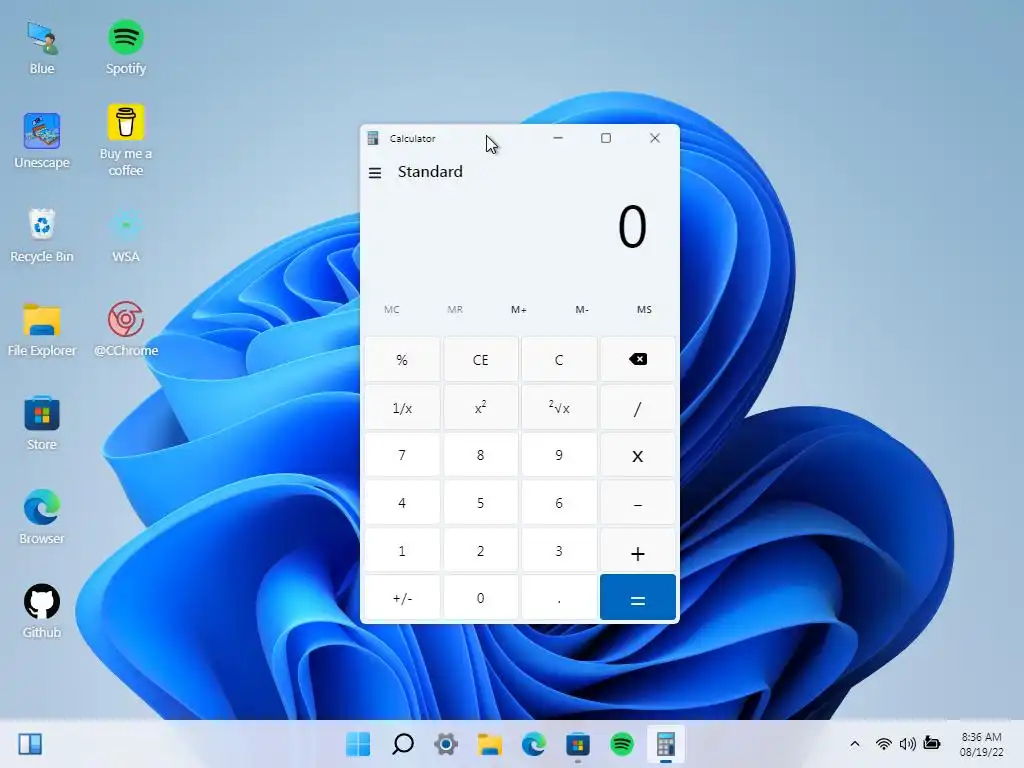
Task: Click the M+ memory add button
Action: (519, 310)
